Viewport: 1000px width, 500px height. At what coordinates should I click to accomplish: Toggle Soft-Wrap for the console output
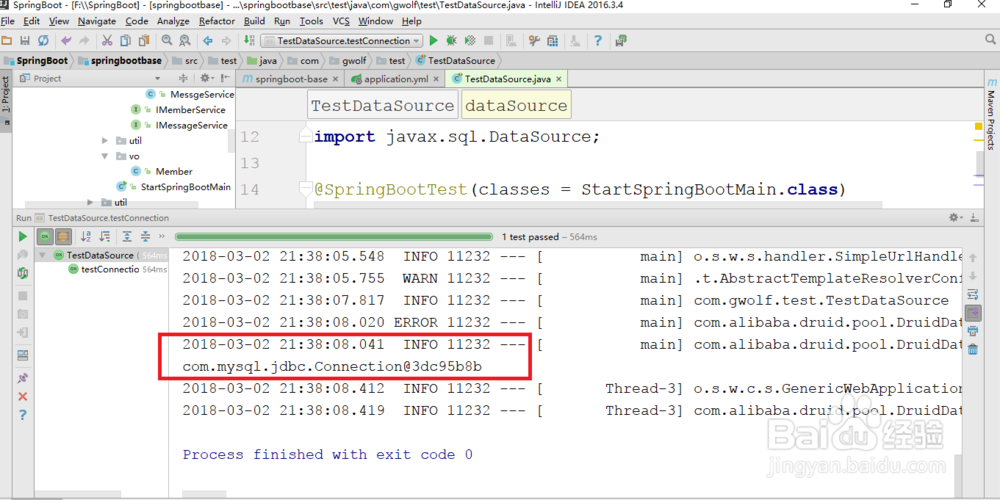[x=973, y=294]
